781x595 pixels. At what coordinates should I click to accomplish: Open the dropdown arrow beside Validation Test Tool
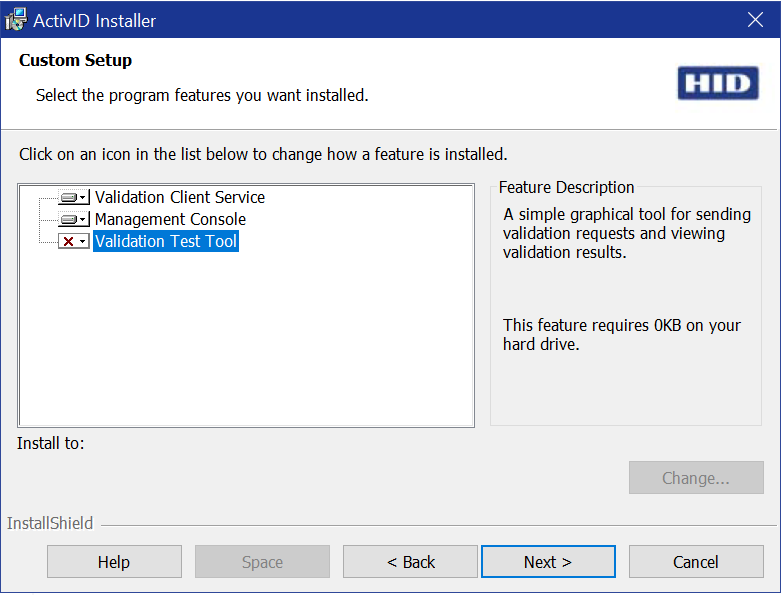[x=83, y=241]
